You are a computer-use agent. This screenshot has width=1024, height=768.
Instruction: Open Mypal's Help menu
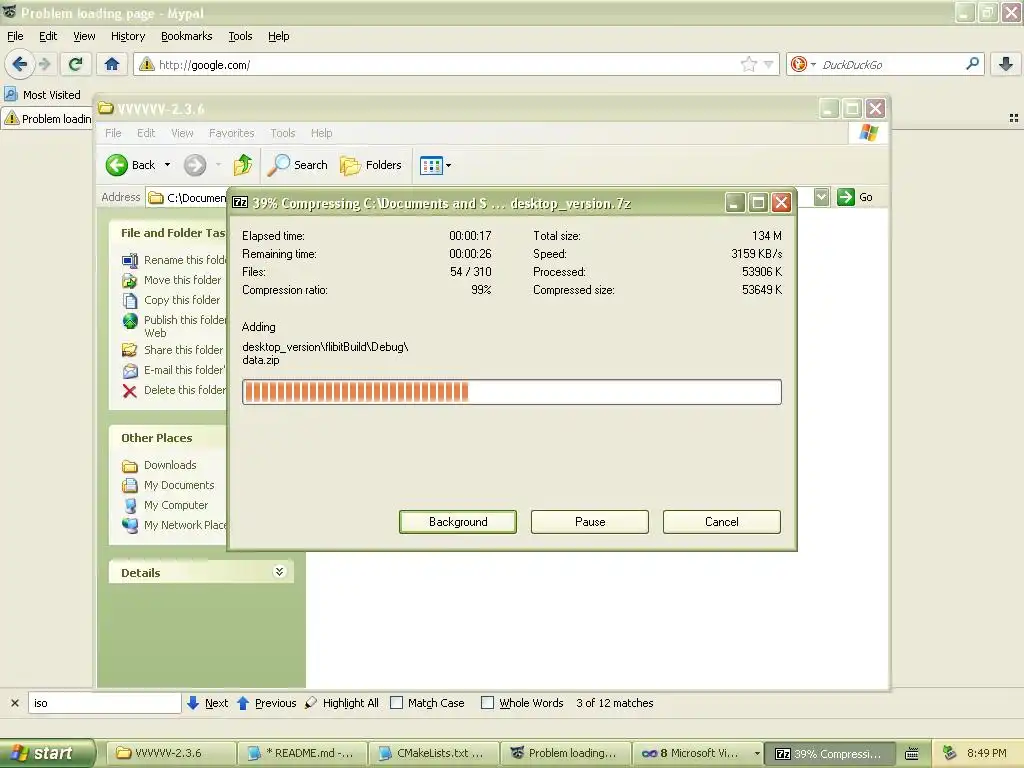[x=279, y=36]
